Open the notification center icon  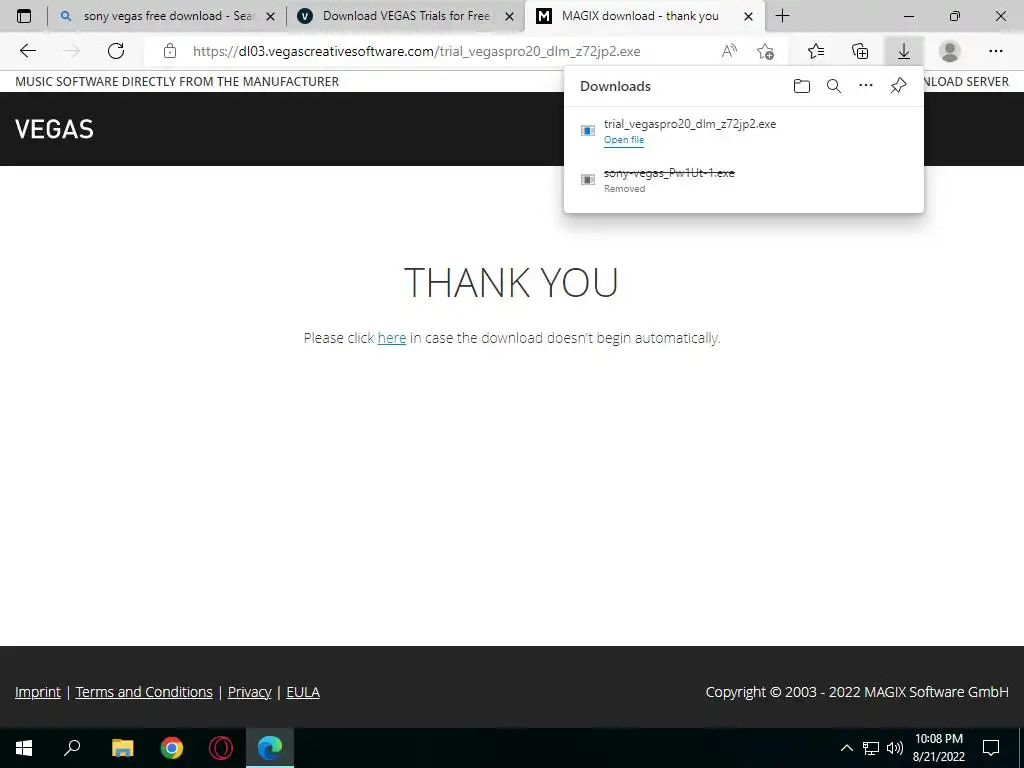pyautogui.click(x=991, y=748)
